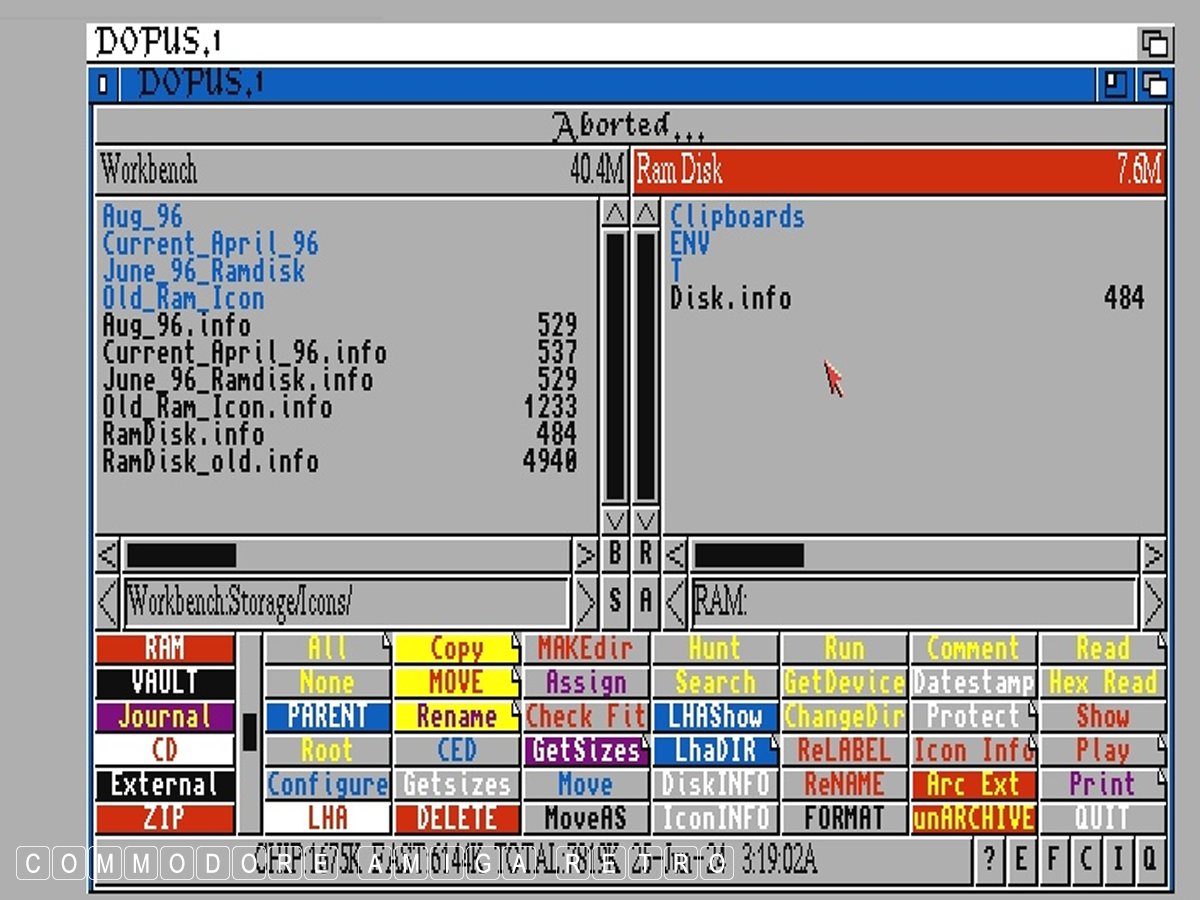The image size is (1200, 900).
Task: Select the Aug_96.info file entry
Action: click(177, 326)
